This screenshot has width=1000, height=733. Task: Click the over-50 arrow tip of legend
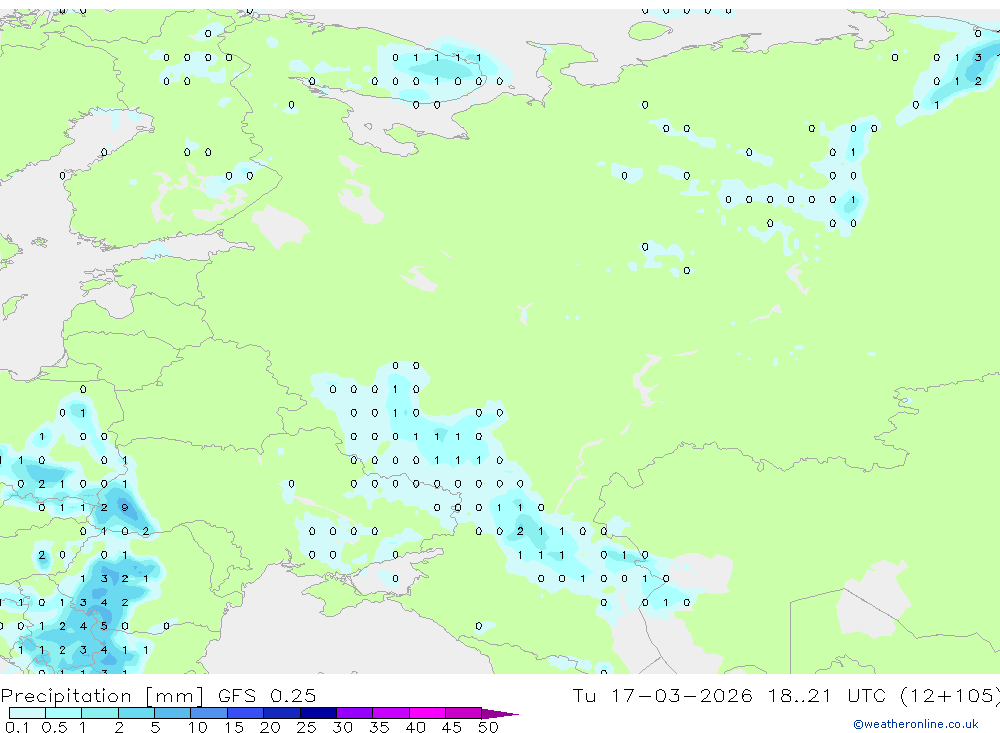coord(500,714)
